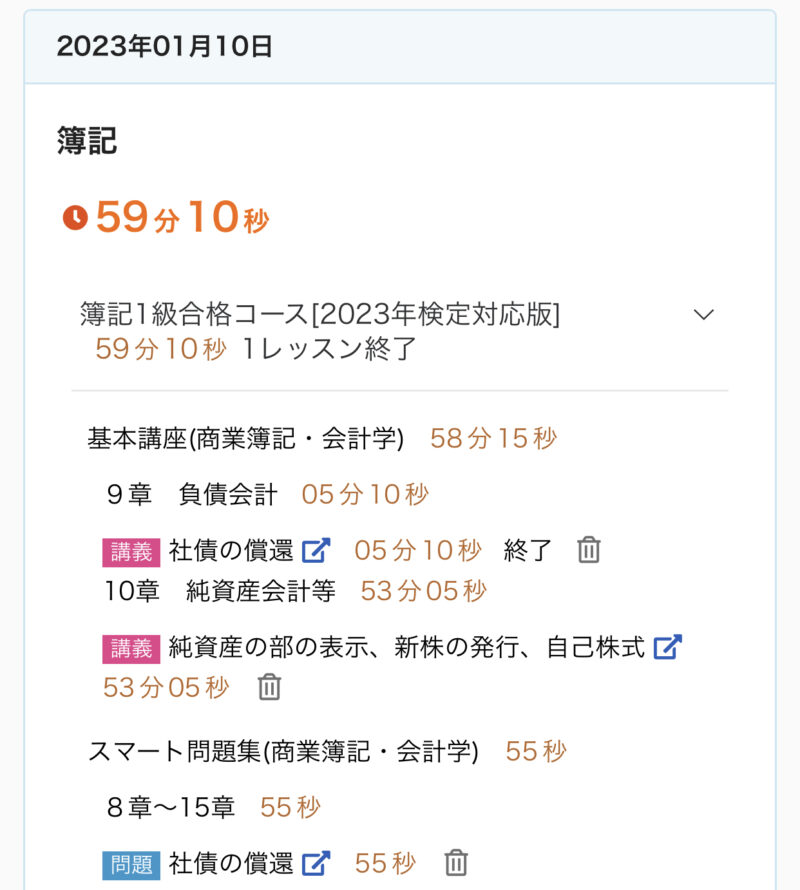Select 基本講座(商業簿記・会計学) section
800x890 pixels.
(246, 438)
